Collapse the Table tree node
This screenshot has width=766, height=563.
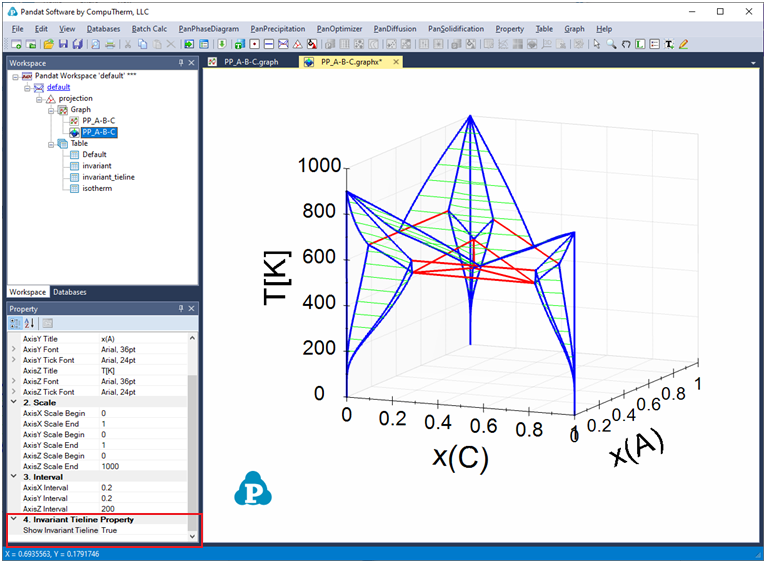[50, 143]
